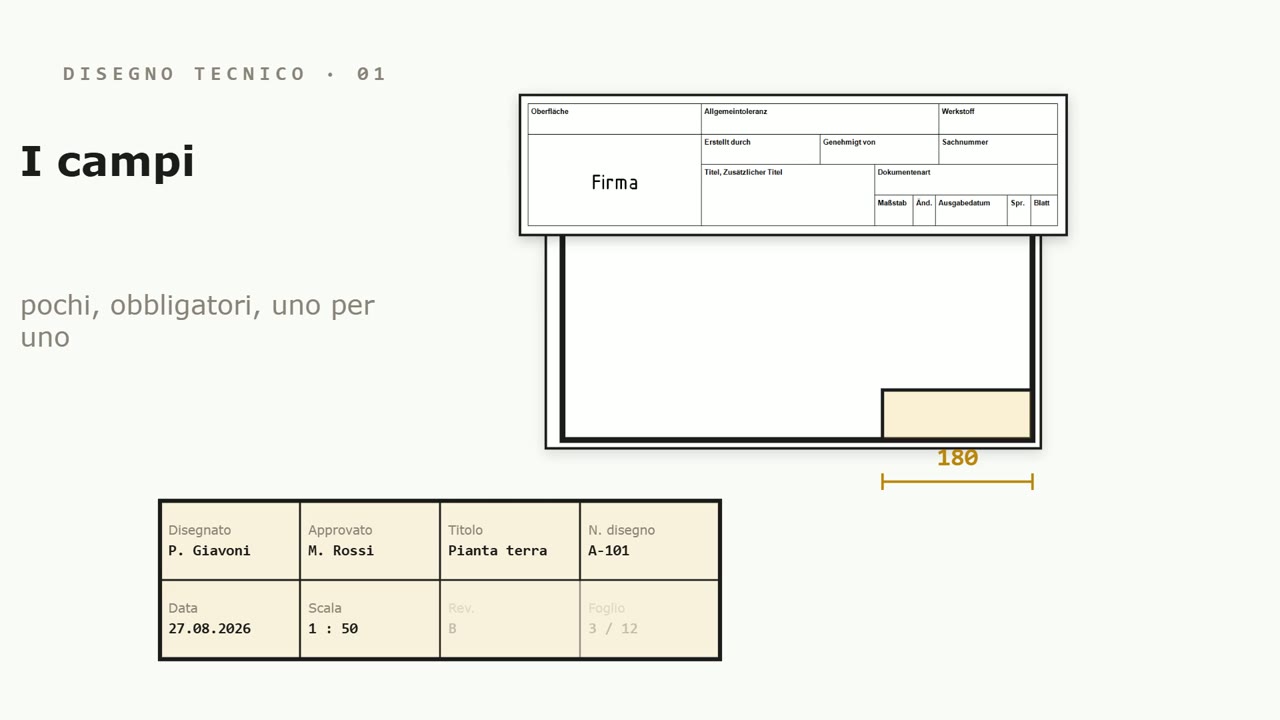Select the "Dokumentenart" field
Image resolution: width=1280 pixels, height=720 pixels.
[966, 179]
